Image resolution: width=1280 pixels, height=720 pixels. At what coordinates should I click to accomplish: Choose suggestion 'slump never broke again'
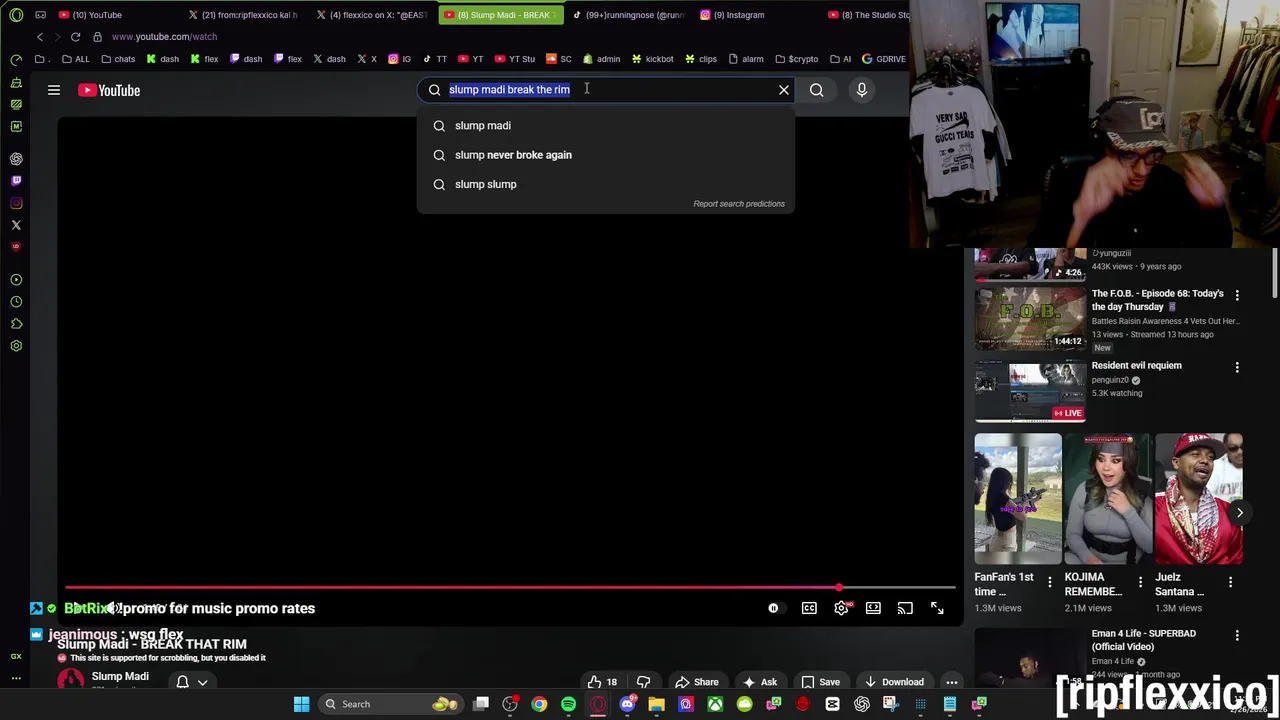click(606, 155)
